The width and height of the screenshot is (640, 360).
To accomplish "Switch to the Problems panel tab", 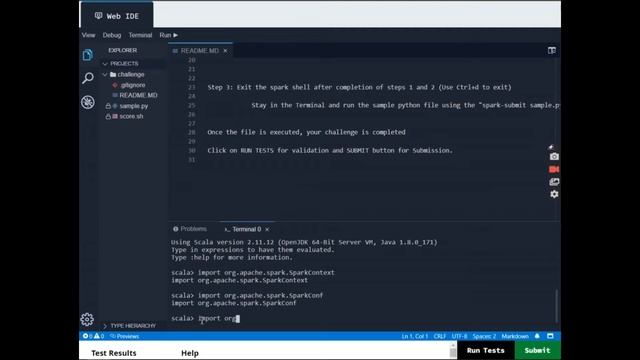I will (190, 229).
